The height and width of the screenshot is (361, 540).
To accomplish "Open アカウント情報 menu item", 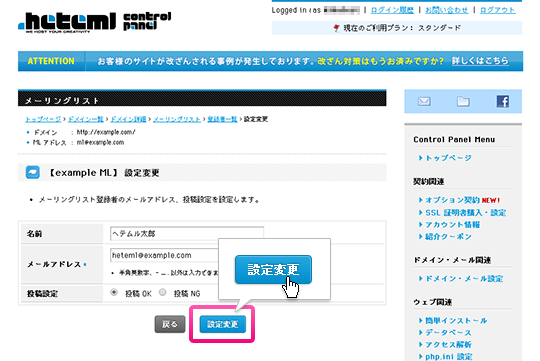I will pyautogui.click(x=452, y=225).
